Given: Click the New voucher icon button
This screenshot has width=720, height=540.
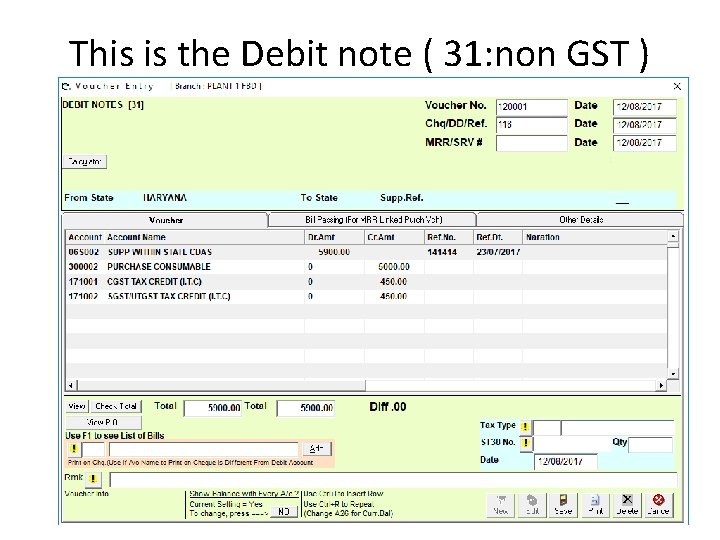Looking at the screenshot, I should 501,505.
